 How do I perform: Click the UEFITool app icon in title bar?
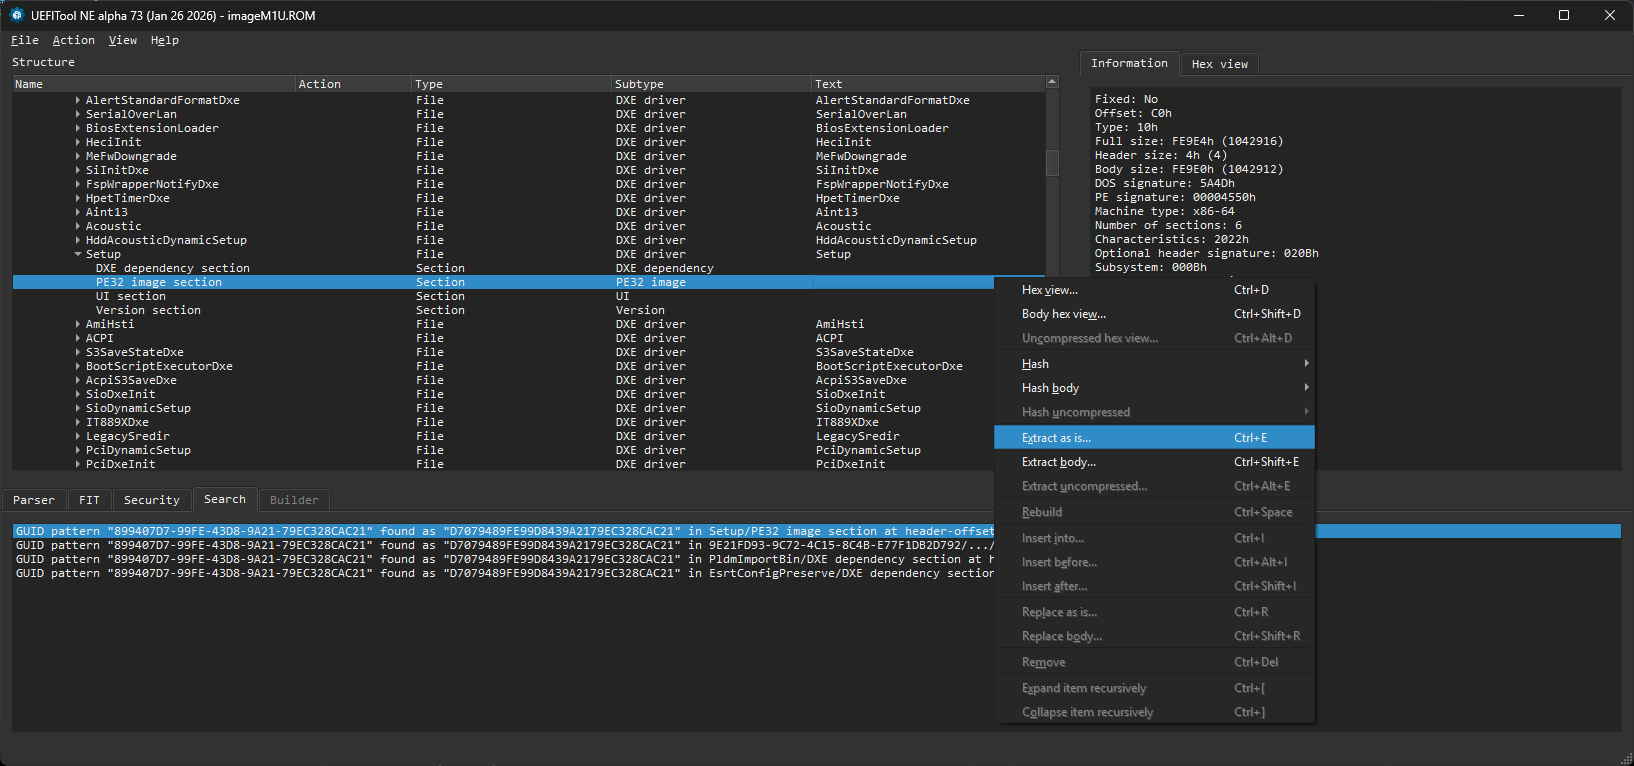point(16,15)
